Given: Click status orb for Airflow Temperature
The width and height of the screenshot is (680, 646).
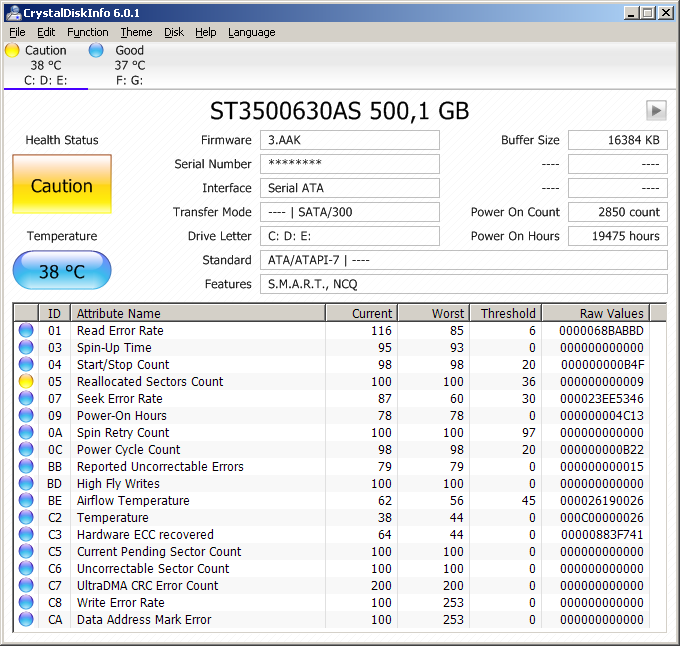Looking at the screenshot, I should pos(26,500).
